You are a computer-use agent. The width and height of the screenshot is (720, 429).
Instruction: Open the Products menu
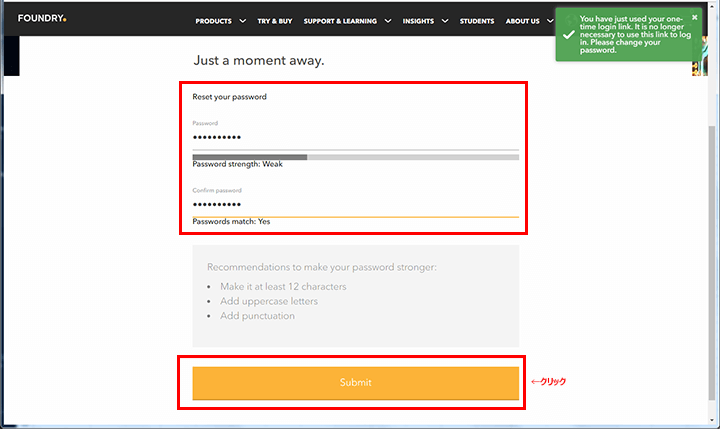pyautogui.click(x=214, y=21)
